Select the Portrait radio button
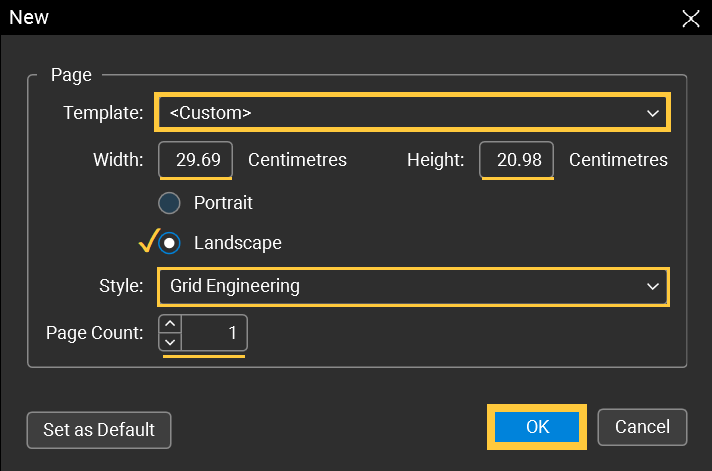 point(169,203)
